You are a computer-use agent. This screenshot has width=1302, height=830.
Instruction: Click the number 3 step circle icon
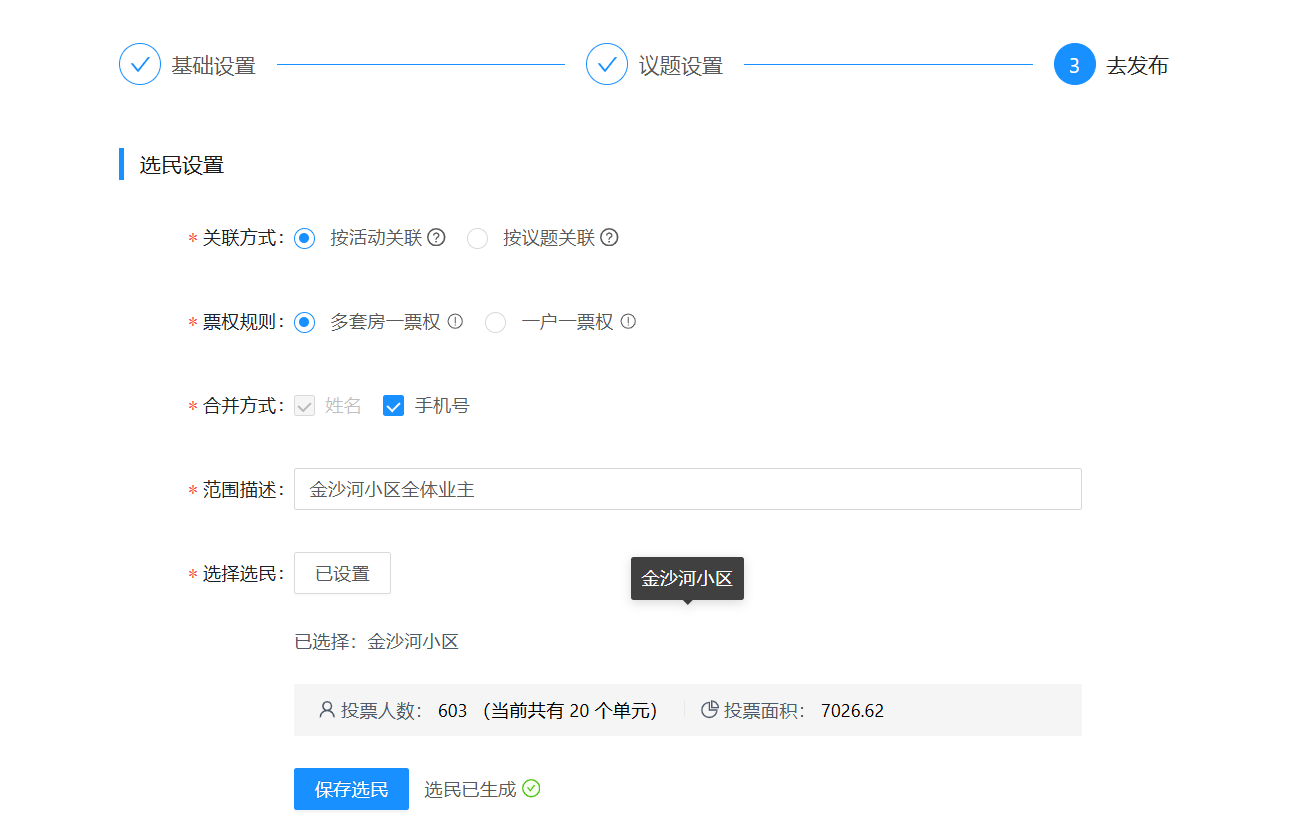[x=1074, y=65]
